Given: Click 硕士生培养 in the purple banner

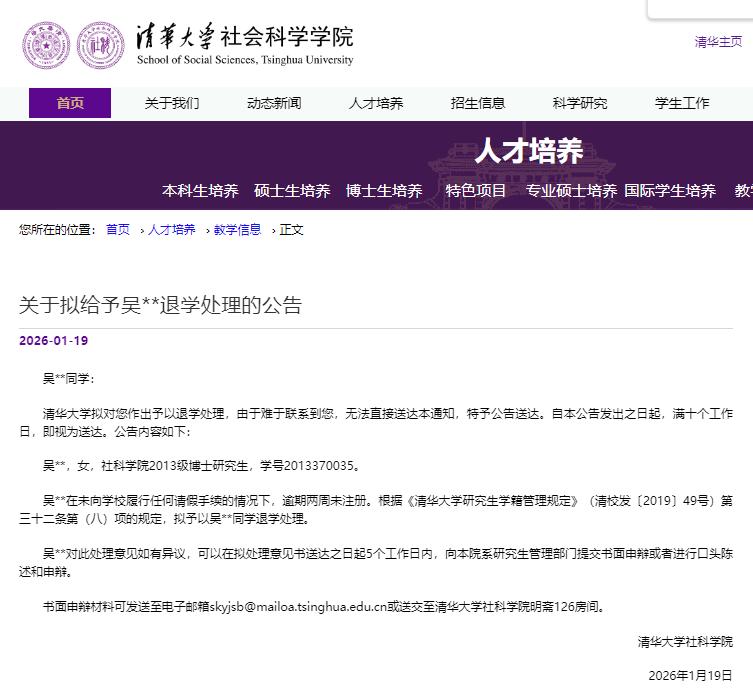Looking at the screenshot, I should point(292,191).
